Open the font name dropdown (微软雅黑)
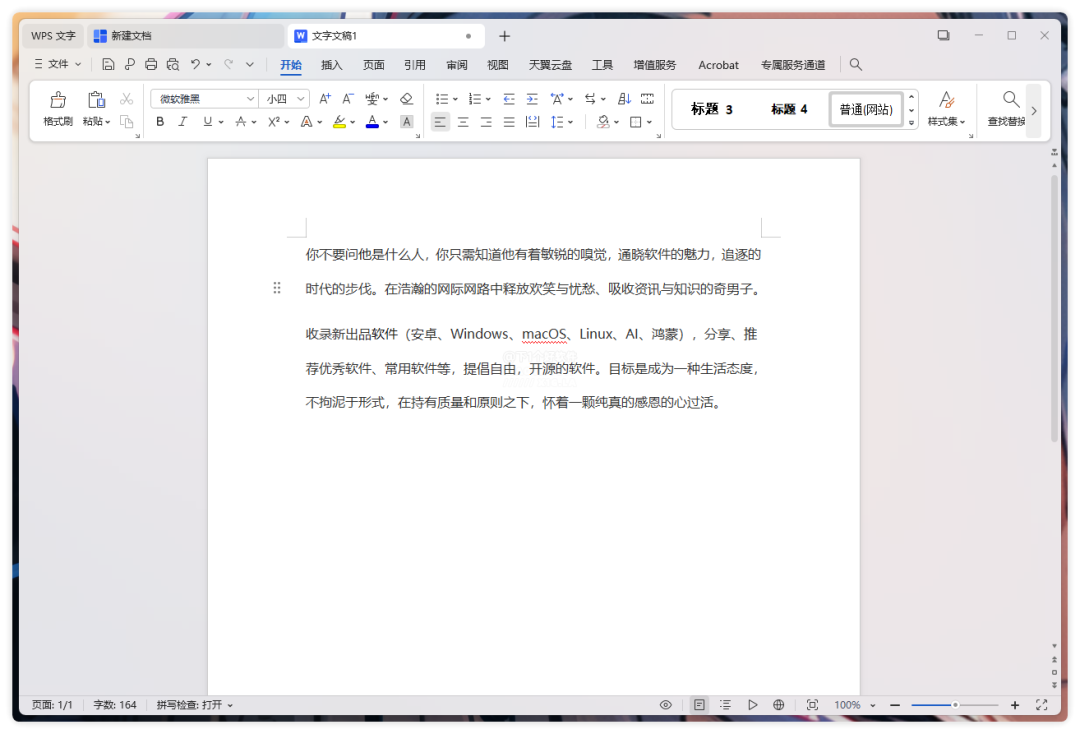 (250, 99)
